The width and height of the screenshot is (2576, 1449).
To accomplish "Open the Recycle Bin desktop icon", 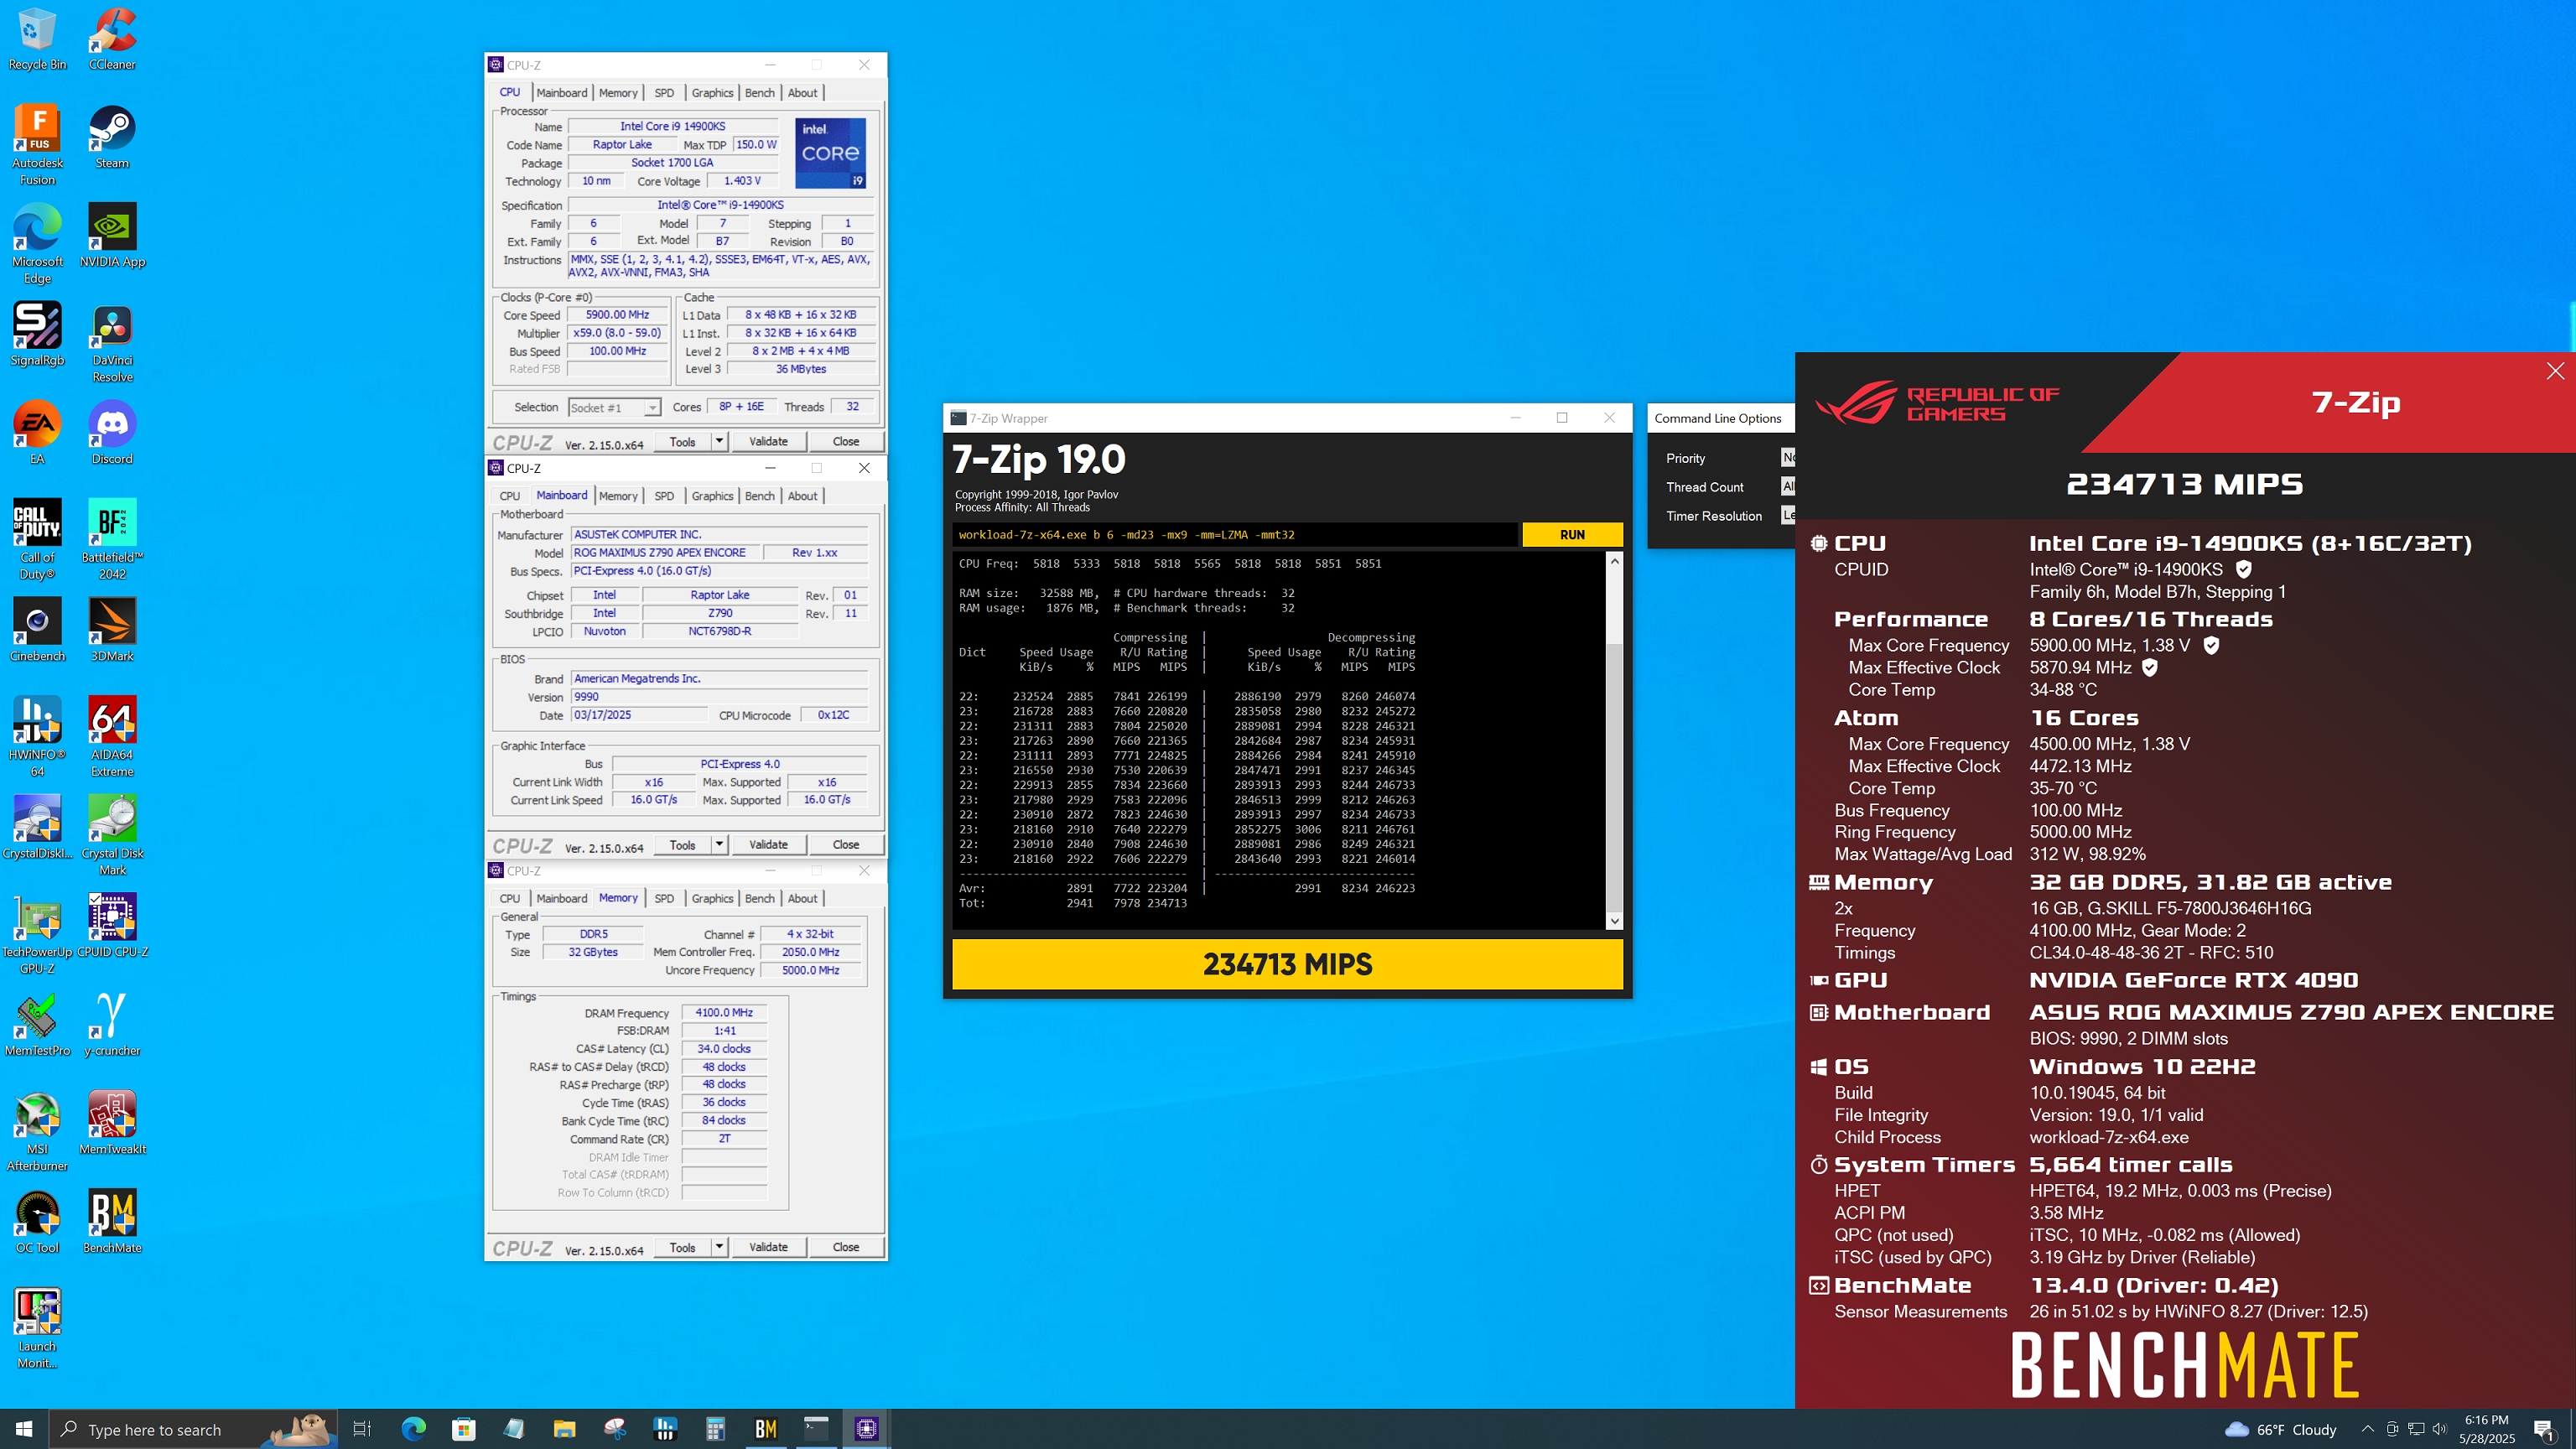I will (x=37, y=40).
